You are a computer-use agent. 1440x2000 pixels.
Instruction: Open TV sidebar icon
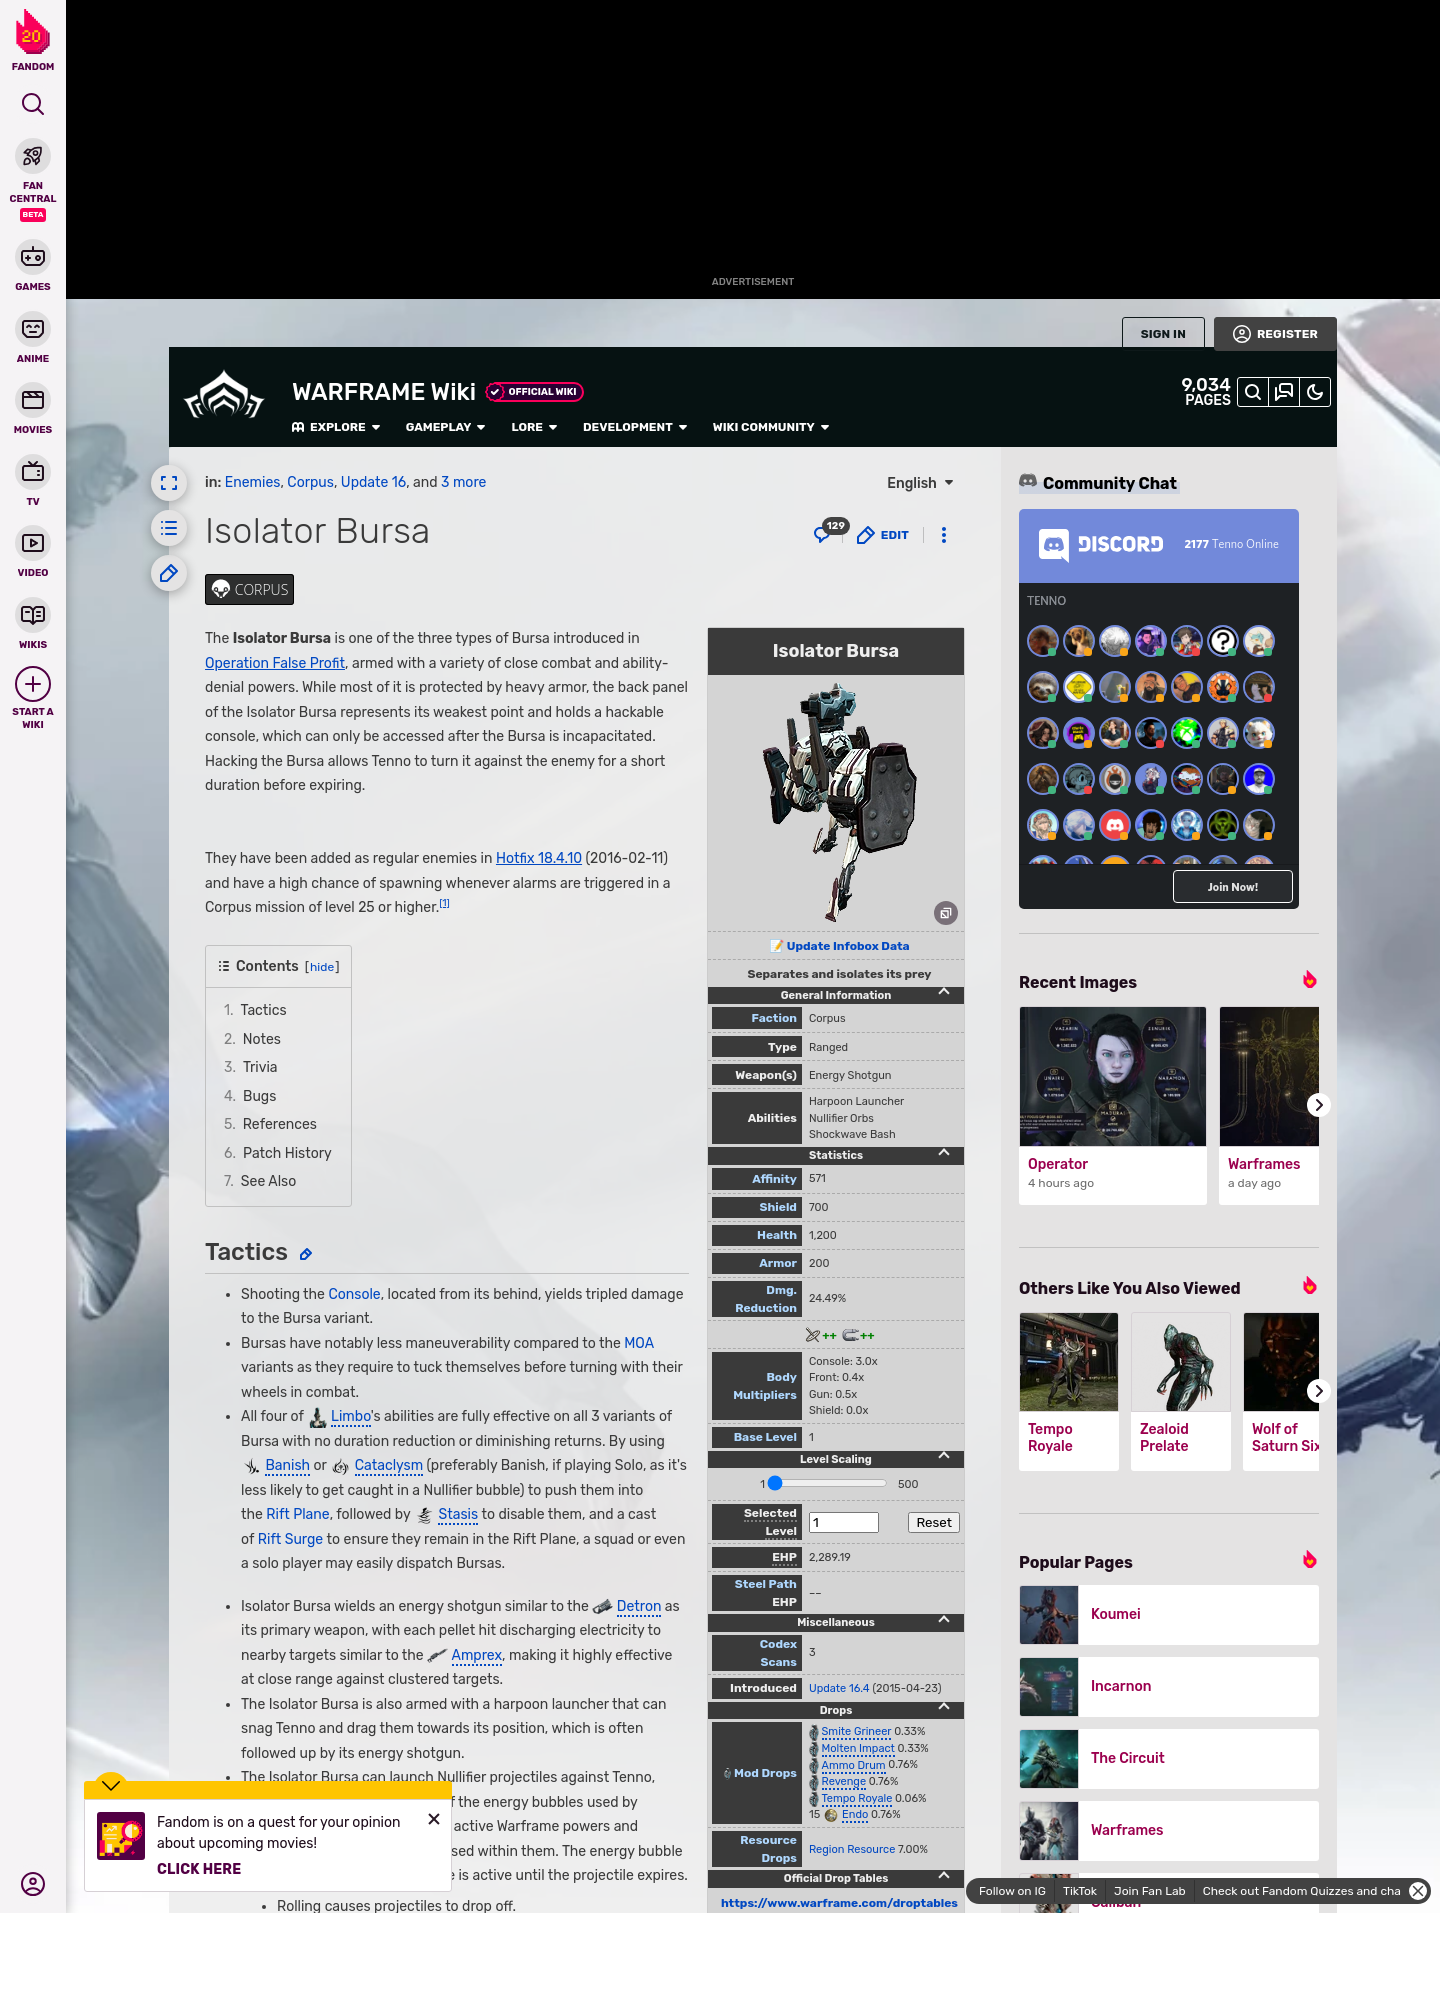pyautogui.click(x=33, y=471)
